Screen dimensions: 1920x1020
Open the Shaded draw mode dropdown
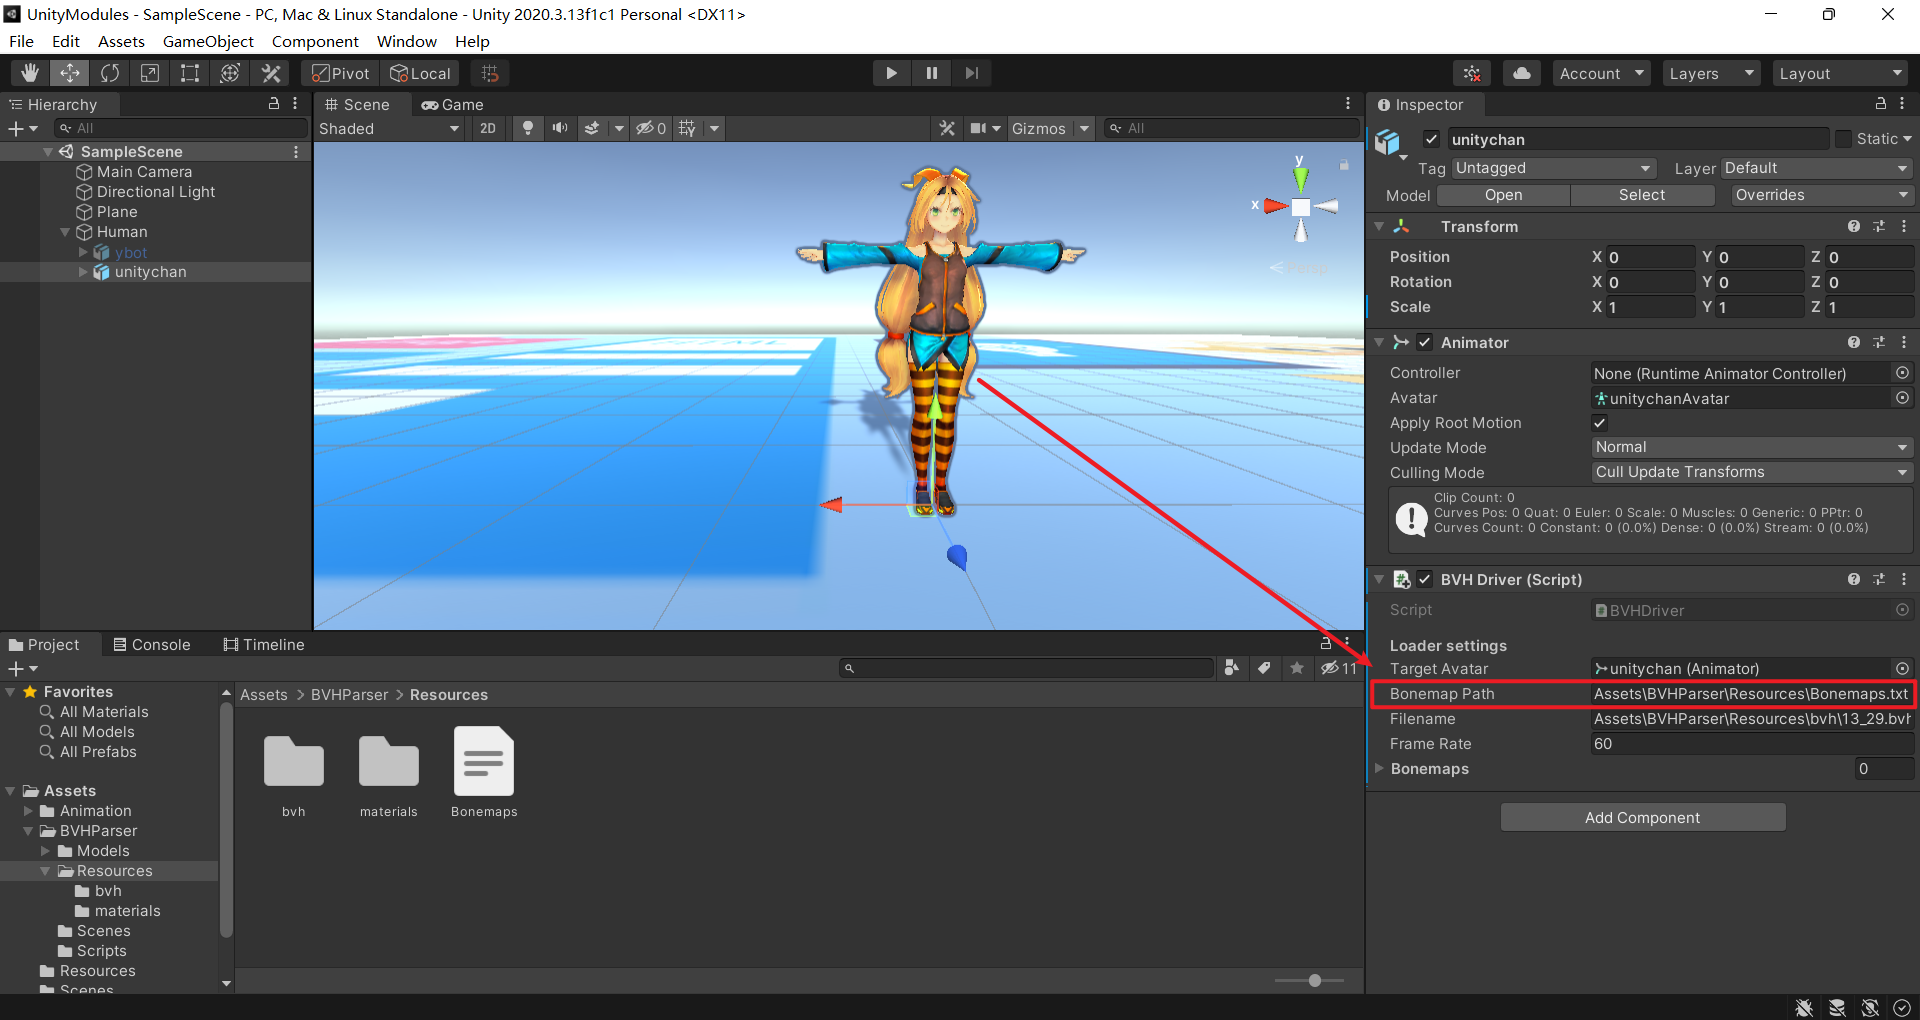pyautogui.click(x=389, y=128)
